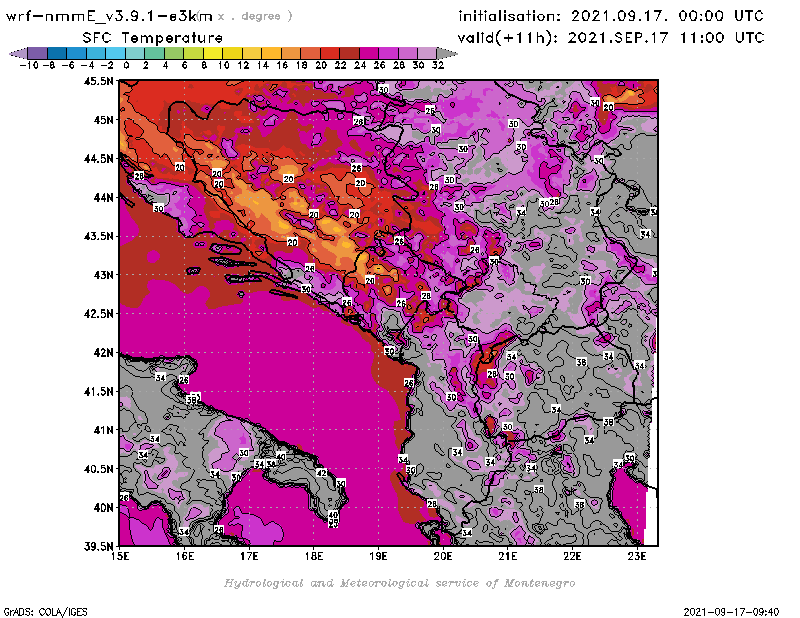Select the '16E' longitude axis label
Screen dimensions: 800x618
[185, 556]
